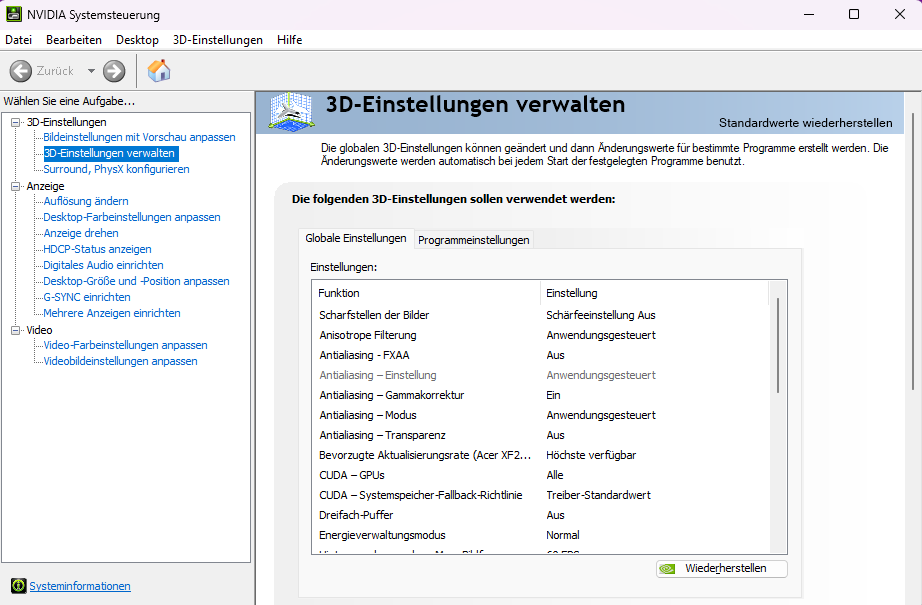Open Anisotrope Filterung's Anwendungsgesteuert value
This screenshot has width=922, height=605.
tap(600, 335)
